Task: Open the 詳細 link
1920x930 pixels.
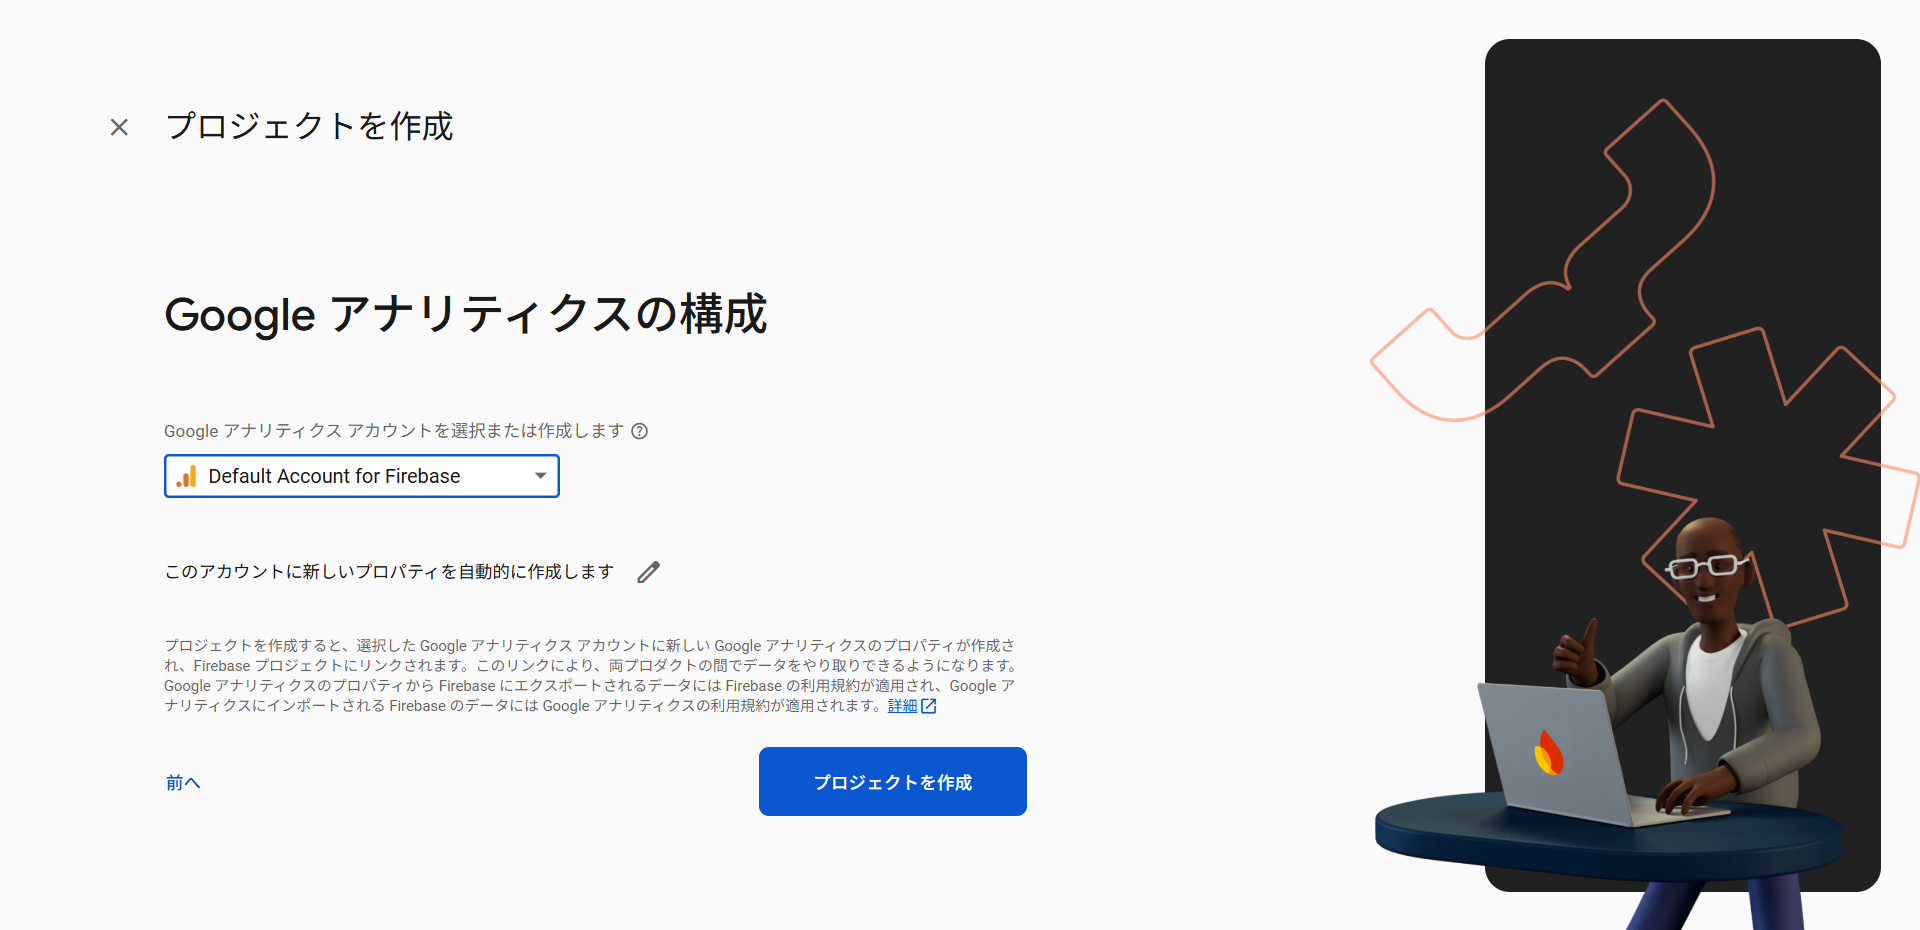Action: coord(902,706)
